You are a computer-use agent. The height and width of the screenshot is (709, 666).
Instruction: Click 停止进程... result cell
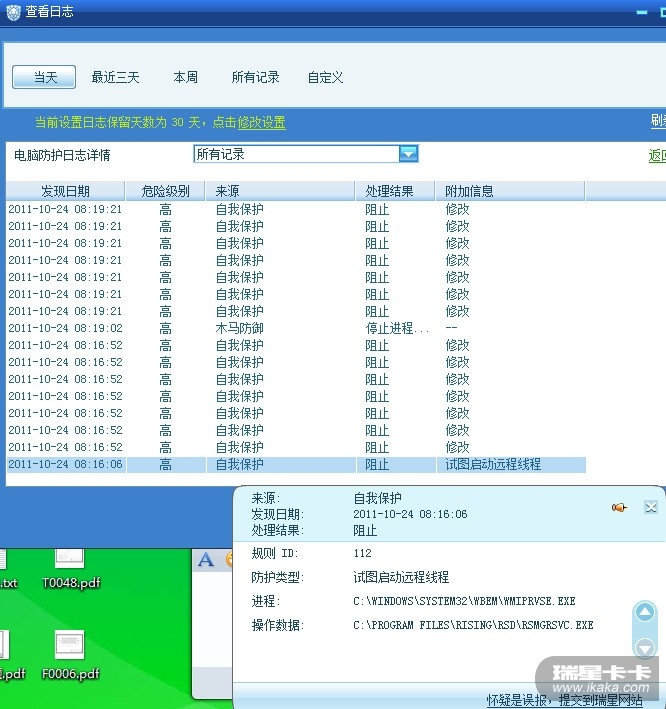pyautogui.click(x=397, y=328)
